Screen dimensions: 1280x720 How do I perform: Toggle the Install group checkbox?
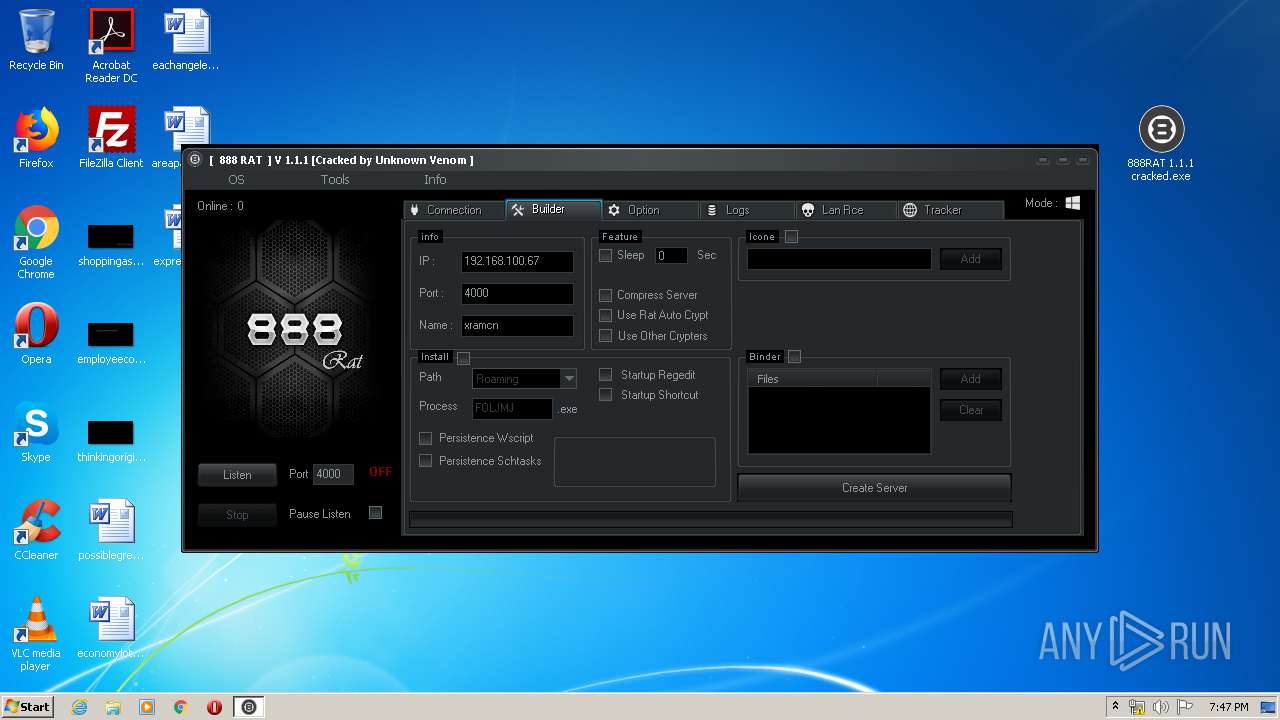coord(463,358)
